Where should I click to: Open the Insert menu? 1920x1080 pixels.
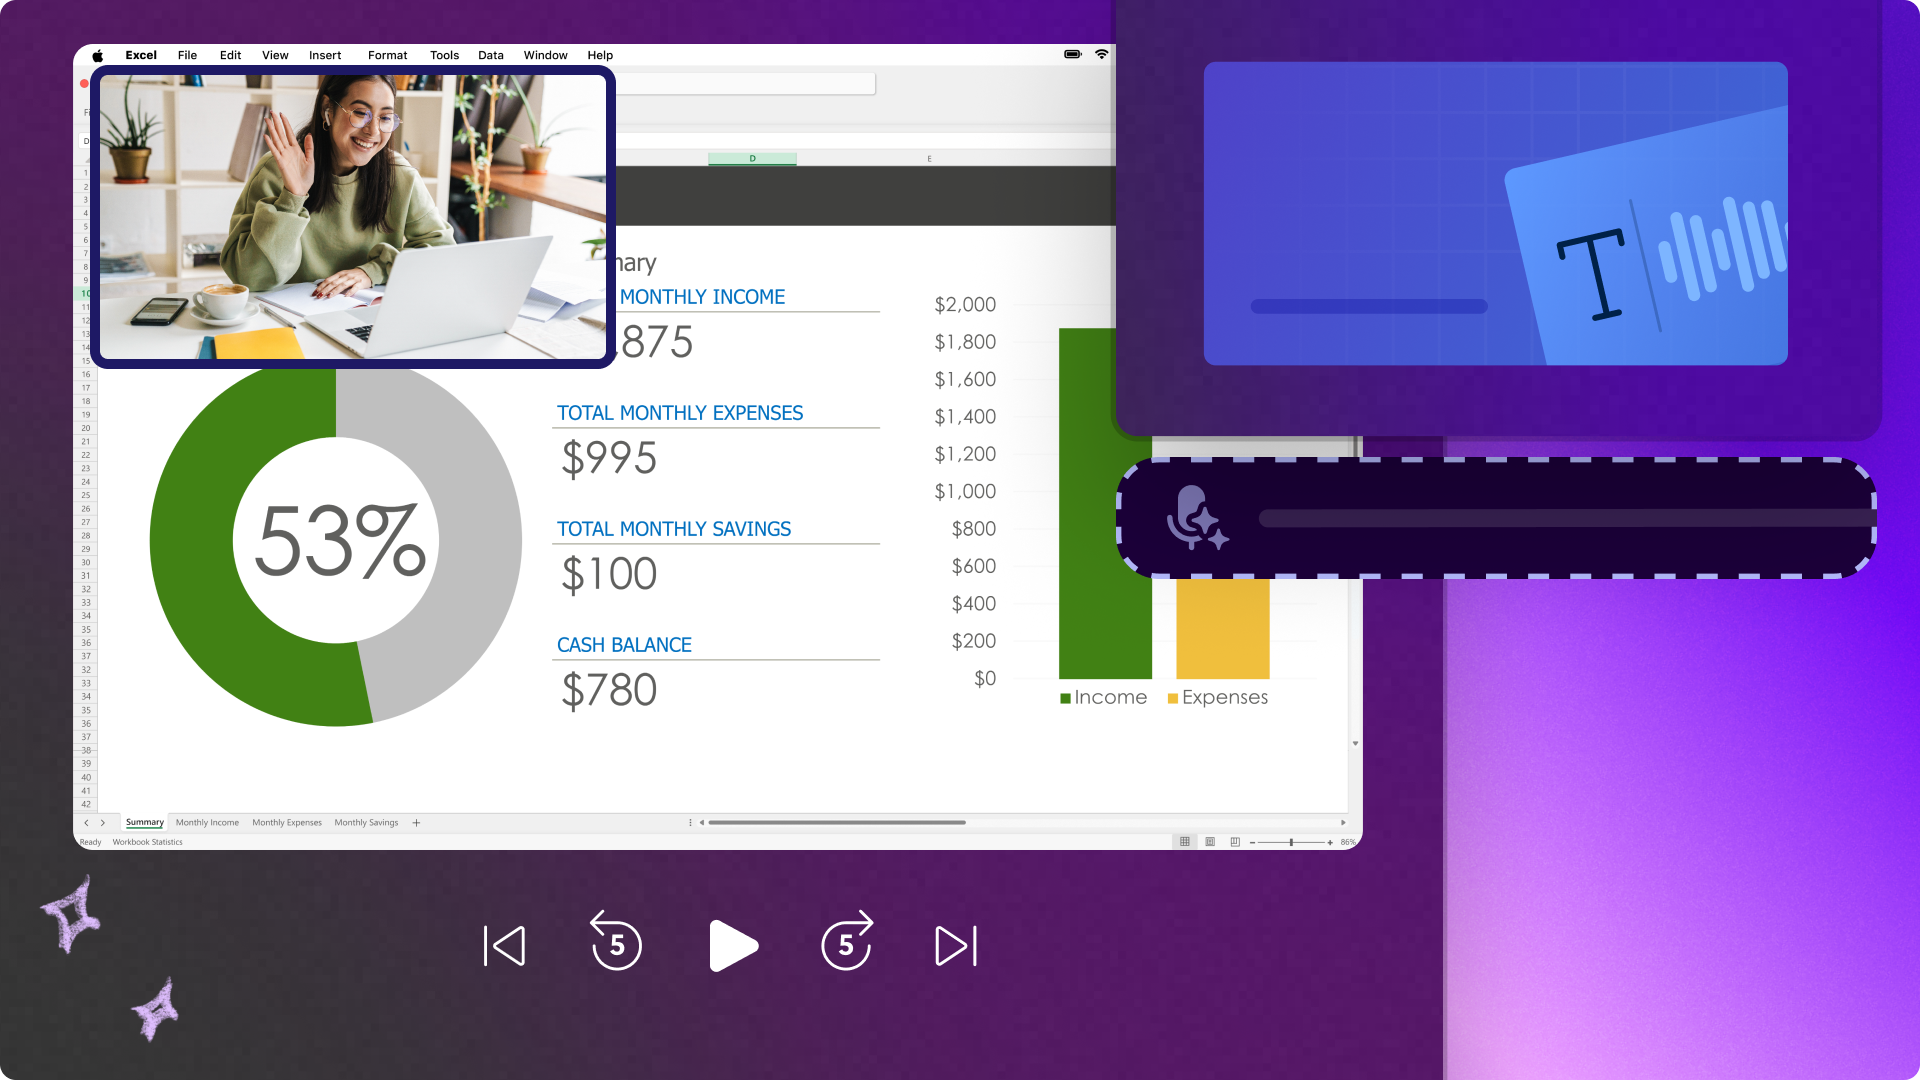325,55
